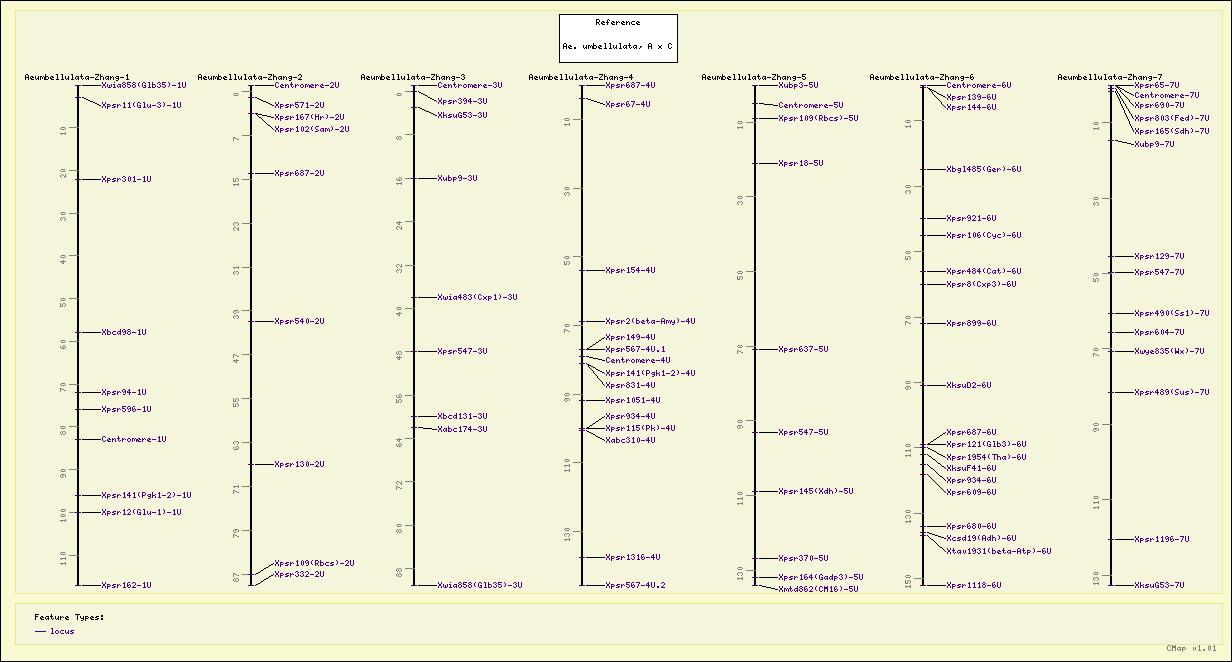
Task: Click the Xpsr1196-7U feature label
Action: point(1161,540)
